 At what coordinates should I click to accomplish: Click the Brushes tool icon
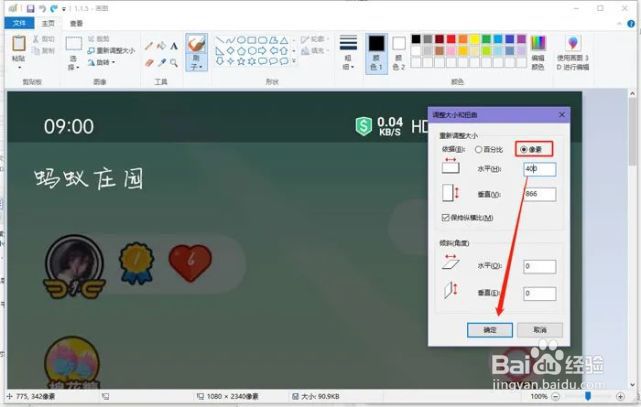(196, 44)
